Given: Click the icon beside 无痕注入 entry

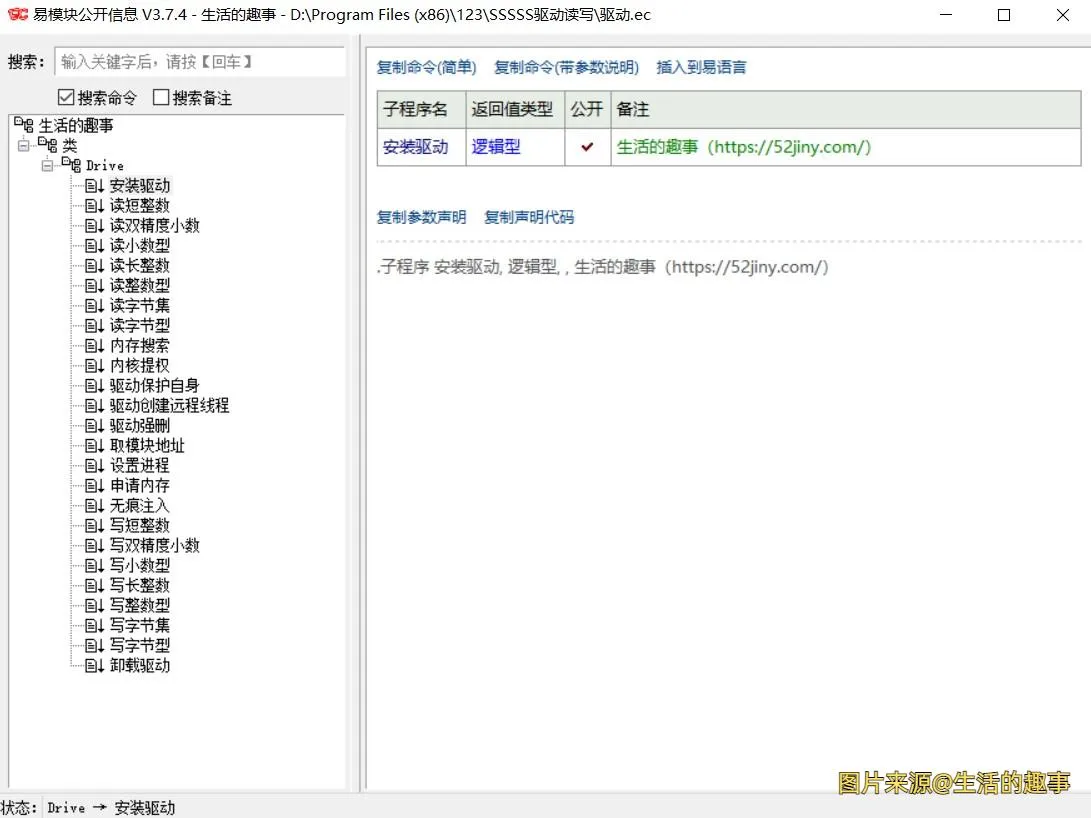Looking at the screenshot, I should tap(95, 506).
